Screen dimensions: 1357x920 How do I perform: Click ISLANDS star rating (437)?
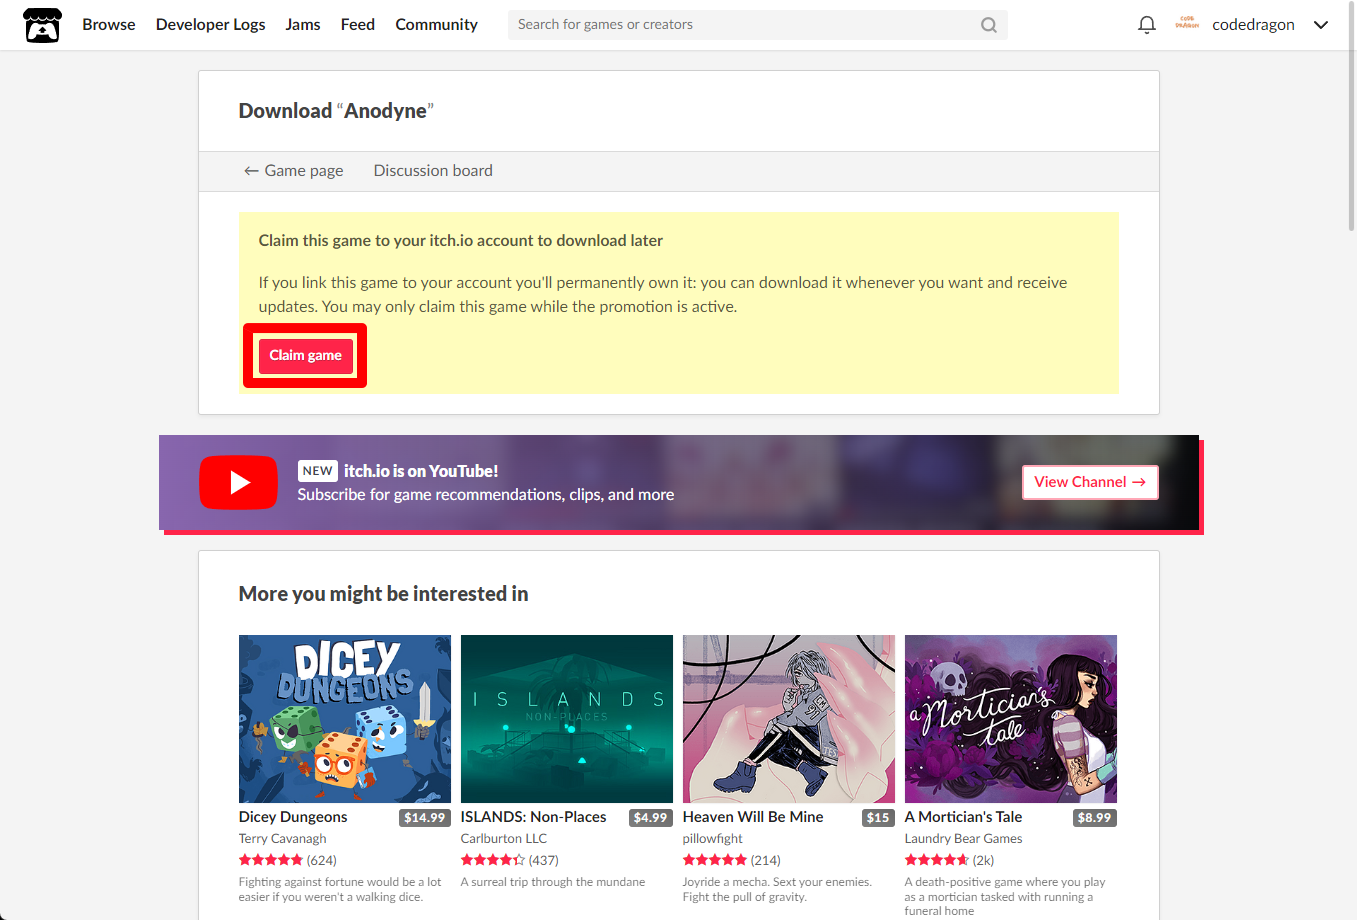coord(493,860)
